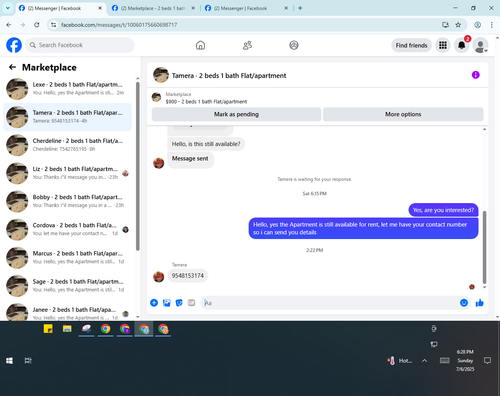Open the Cordova conversation

click(67, 230)
